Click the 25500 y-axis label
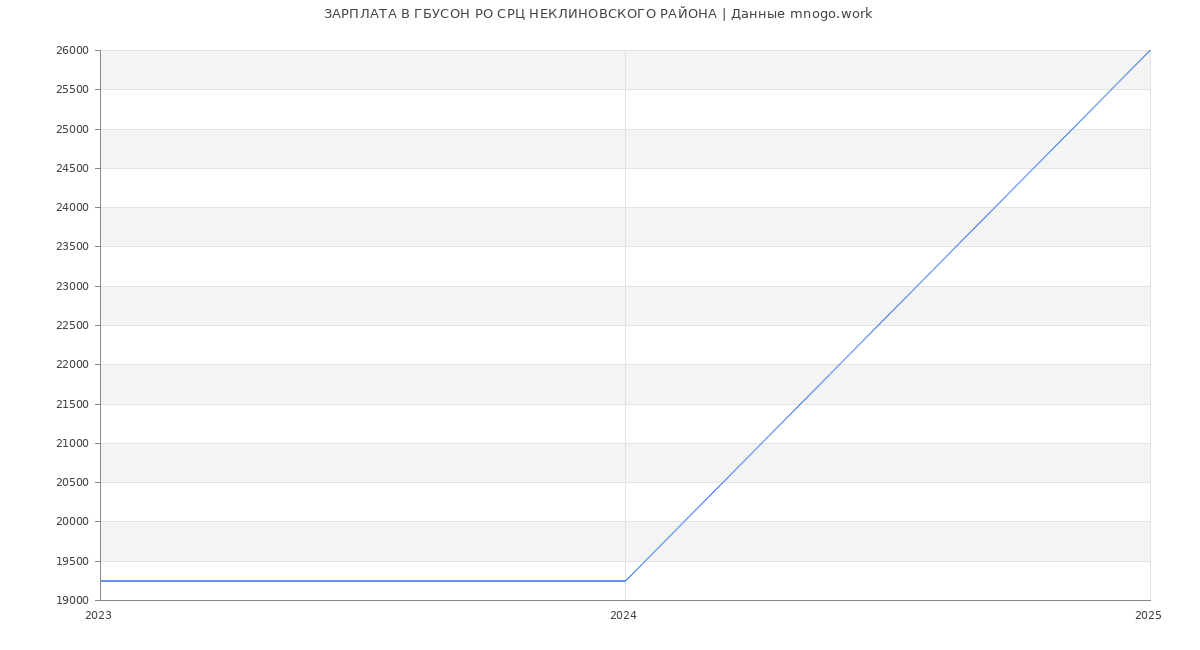This screenshot has height=650, width=1200. (x=72, y=90)
